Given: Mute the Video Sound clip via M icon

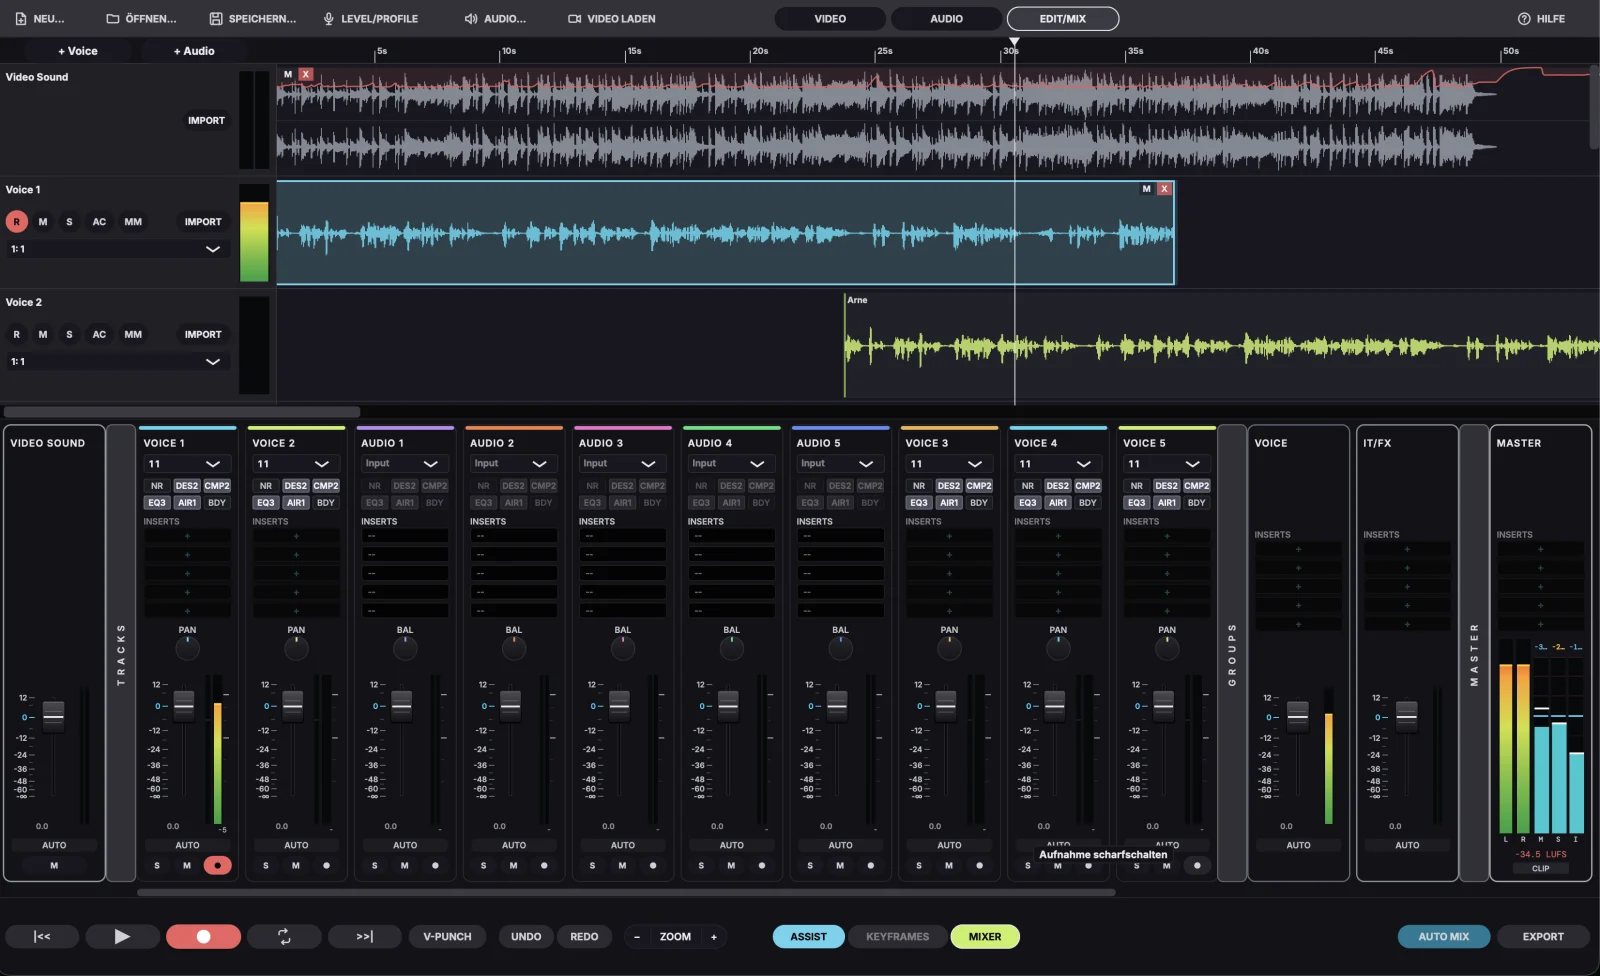Looking at the screenshot, I should (x=288, y=74).
